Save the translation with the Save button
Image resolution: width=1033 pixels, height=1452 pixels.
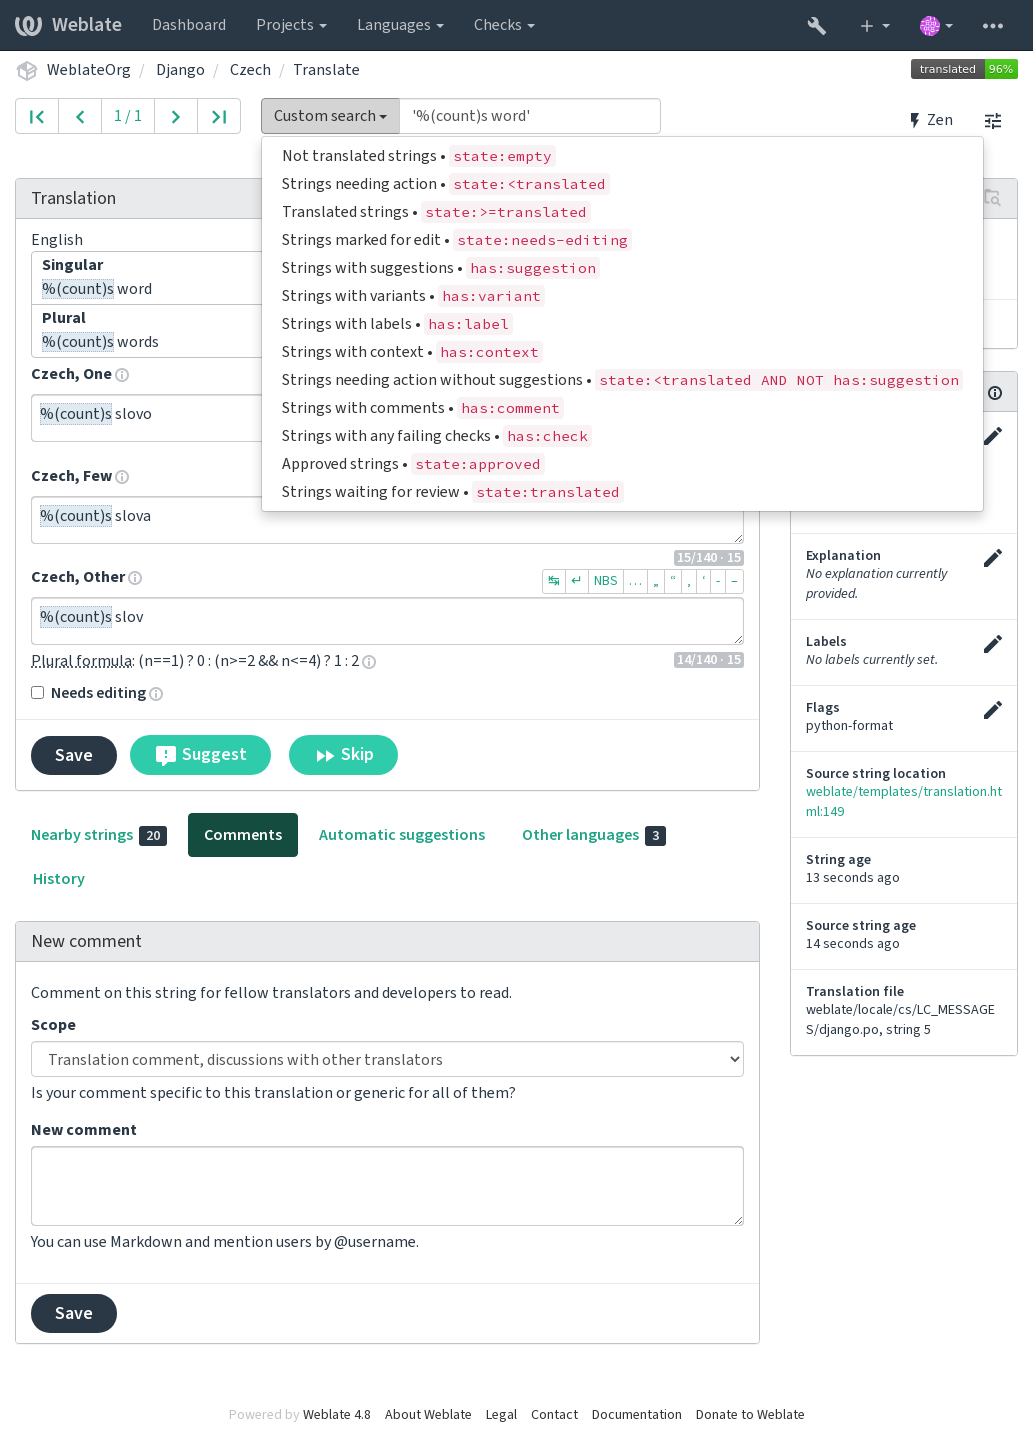coord(74,755)
